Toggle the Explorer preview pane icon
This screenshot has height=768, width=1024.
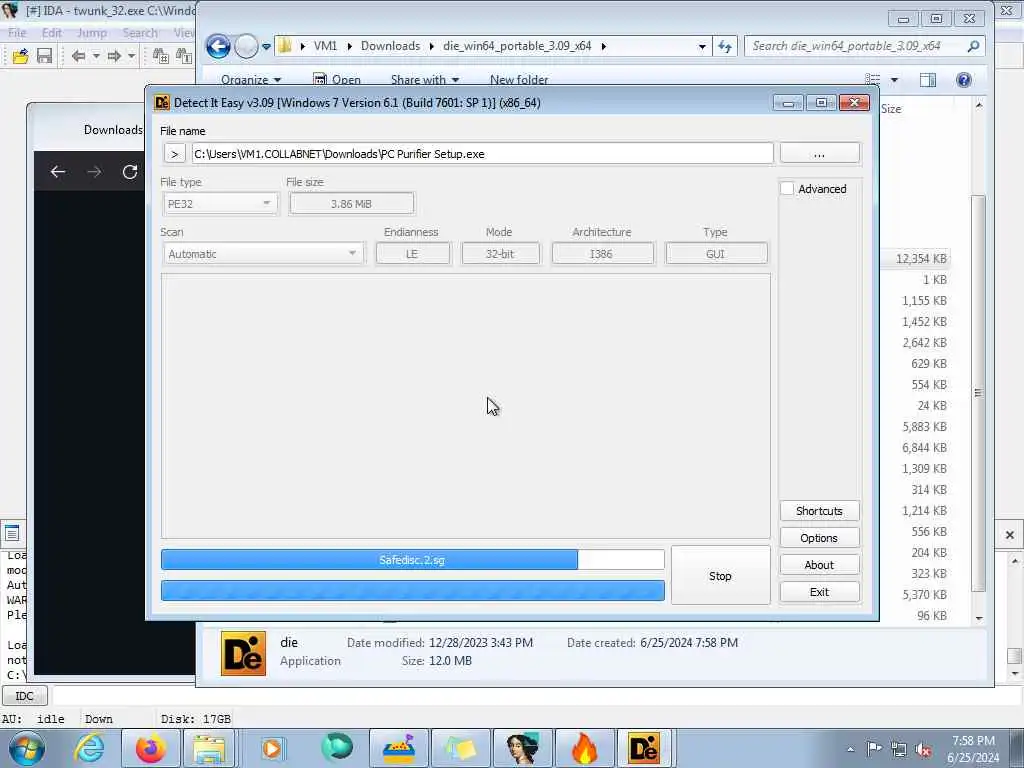tap(927, 80)
